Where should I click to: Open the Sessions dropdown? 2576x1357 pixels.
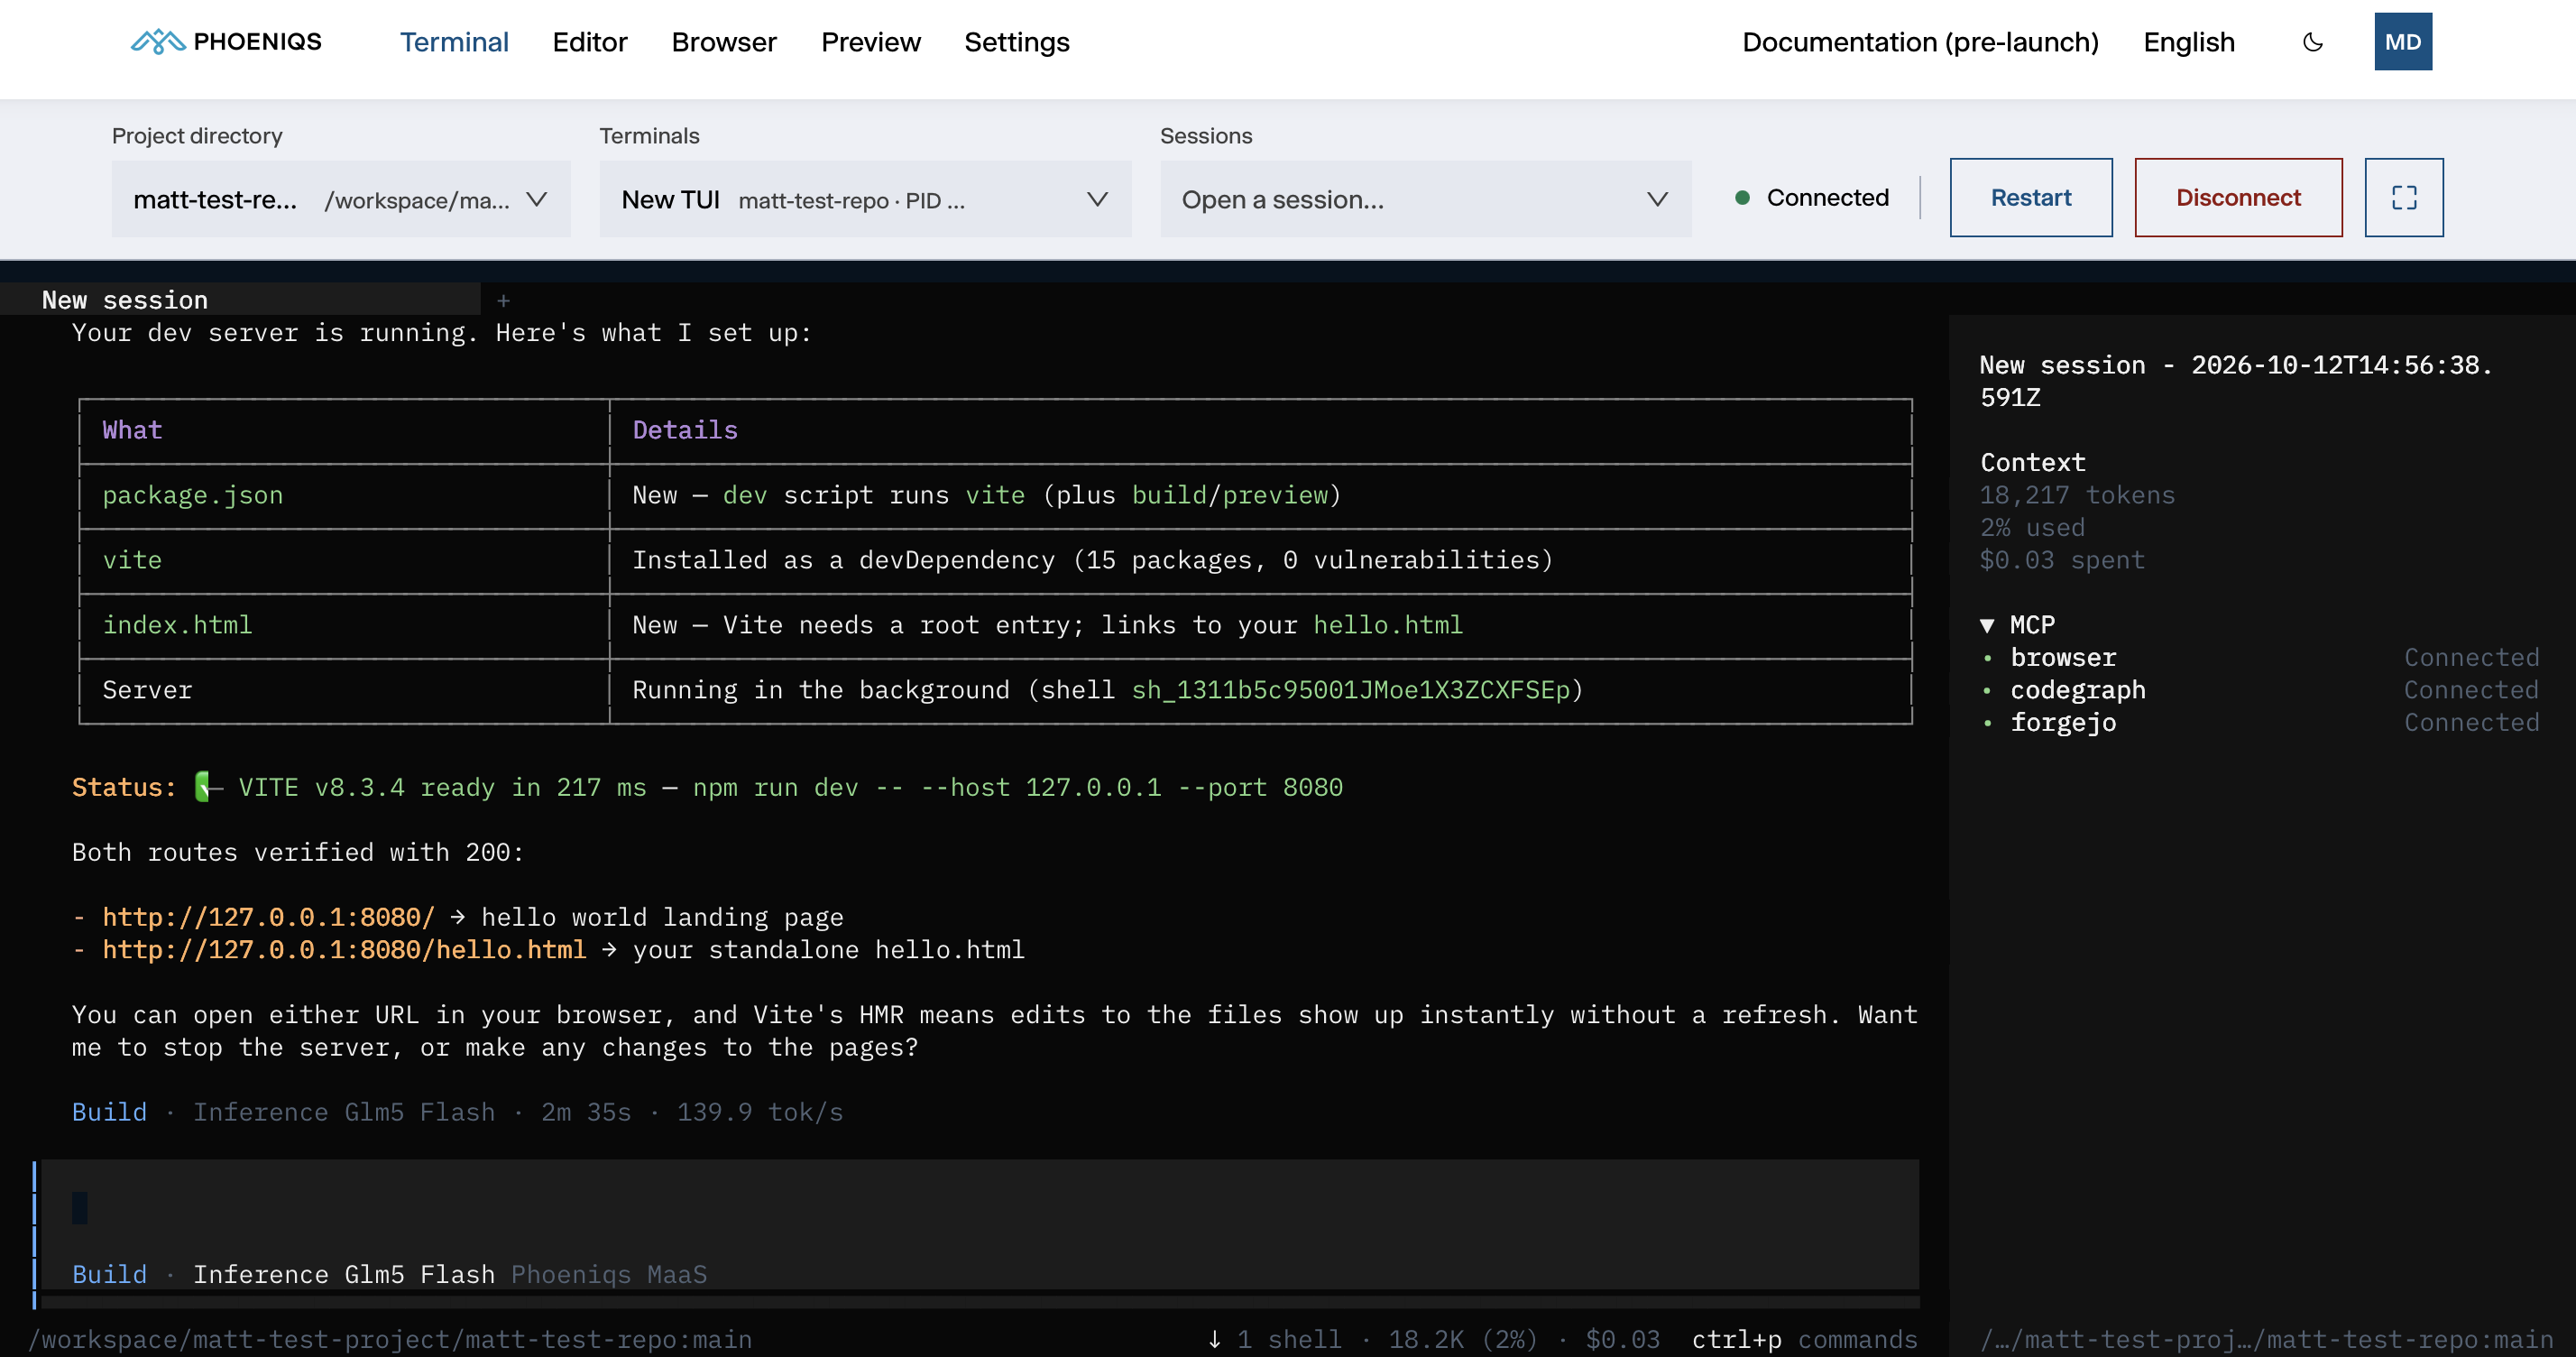tap(1425, 199)
